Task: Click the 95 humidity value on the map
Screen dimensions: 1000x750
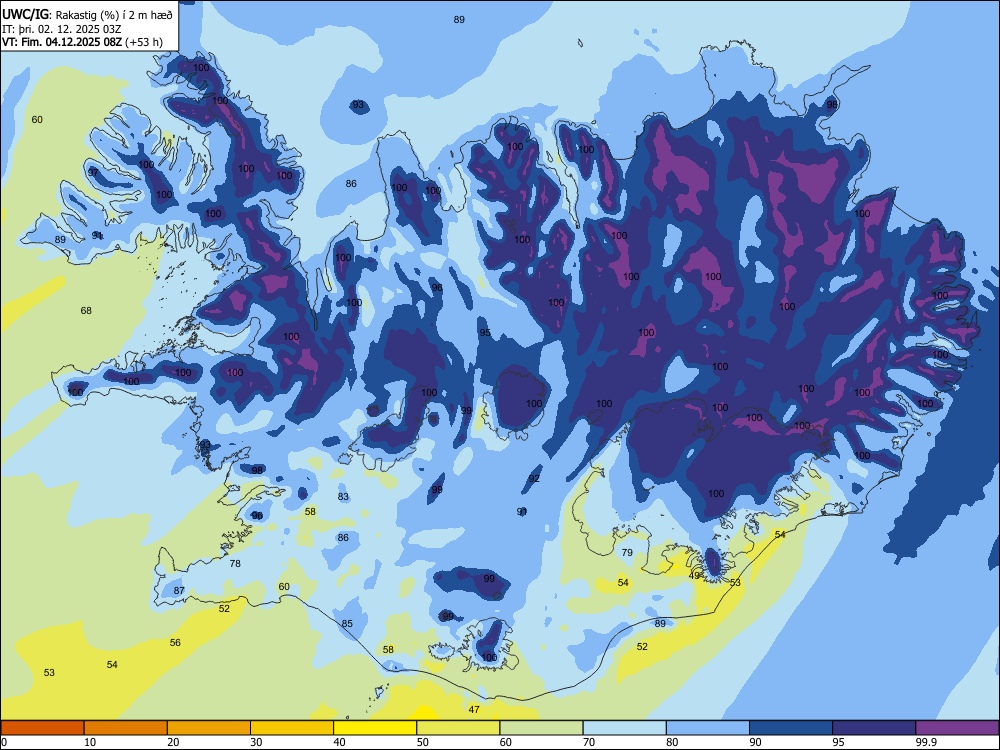Action: click(x=485, y=332)
